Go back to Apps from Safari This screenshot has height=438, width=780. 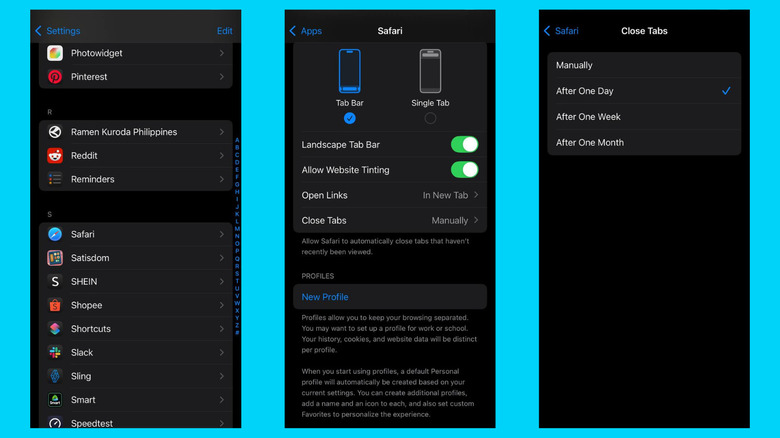point(306,31)
